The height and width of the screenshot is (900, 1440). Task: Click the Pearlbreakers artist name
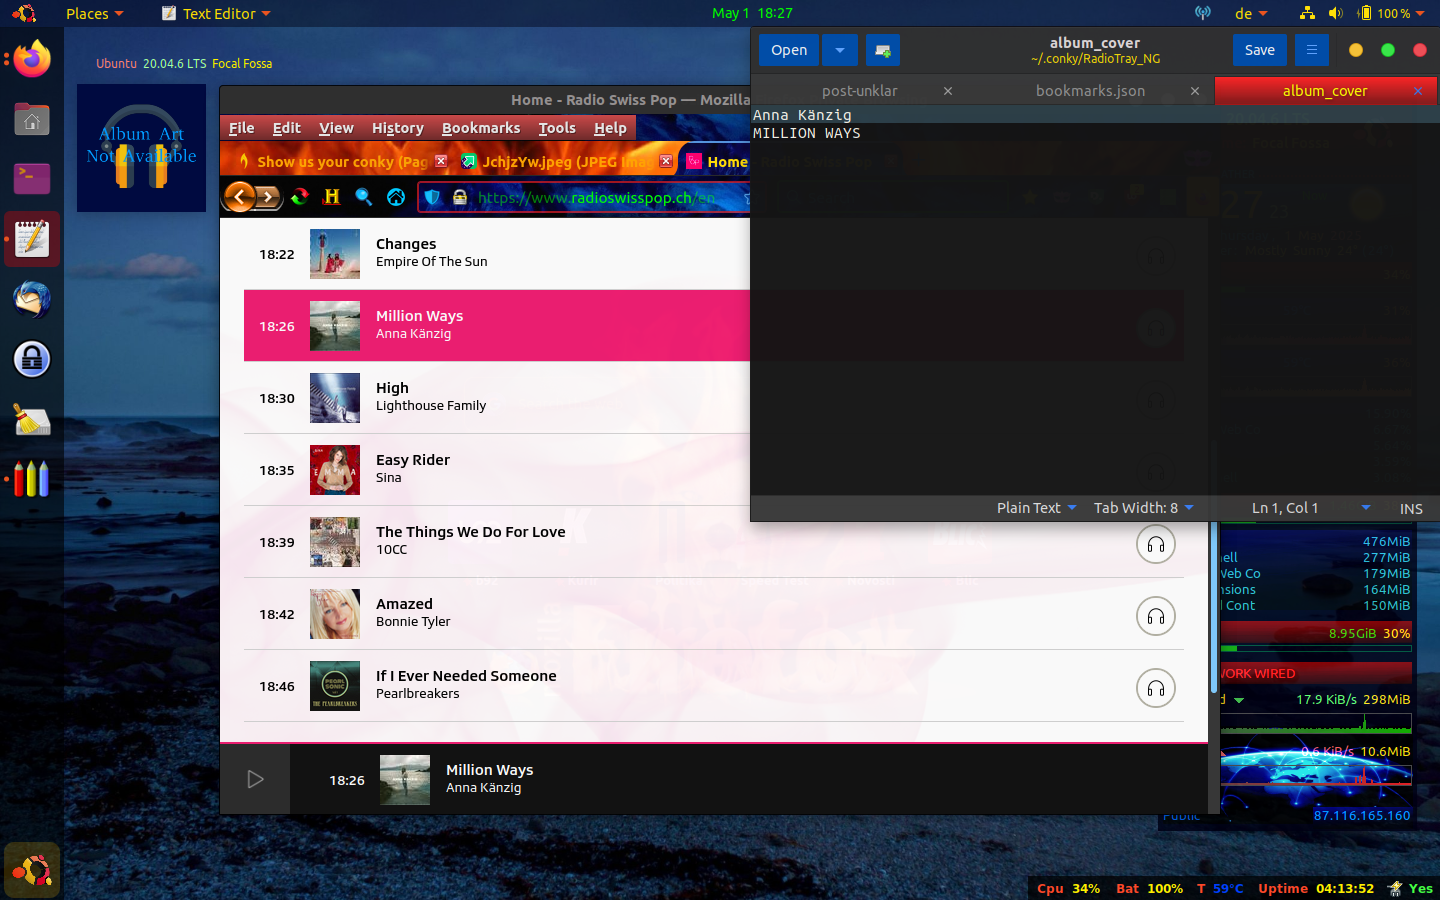418,694
